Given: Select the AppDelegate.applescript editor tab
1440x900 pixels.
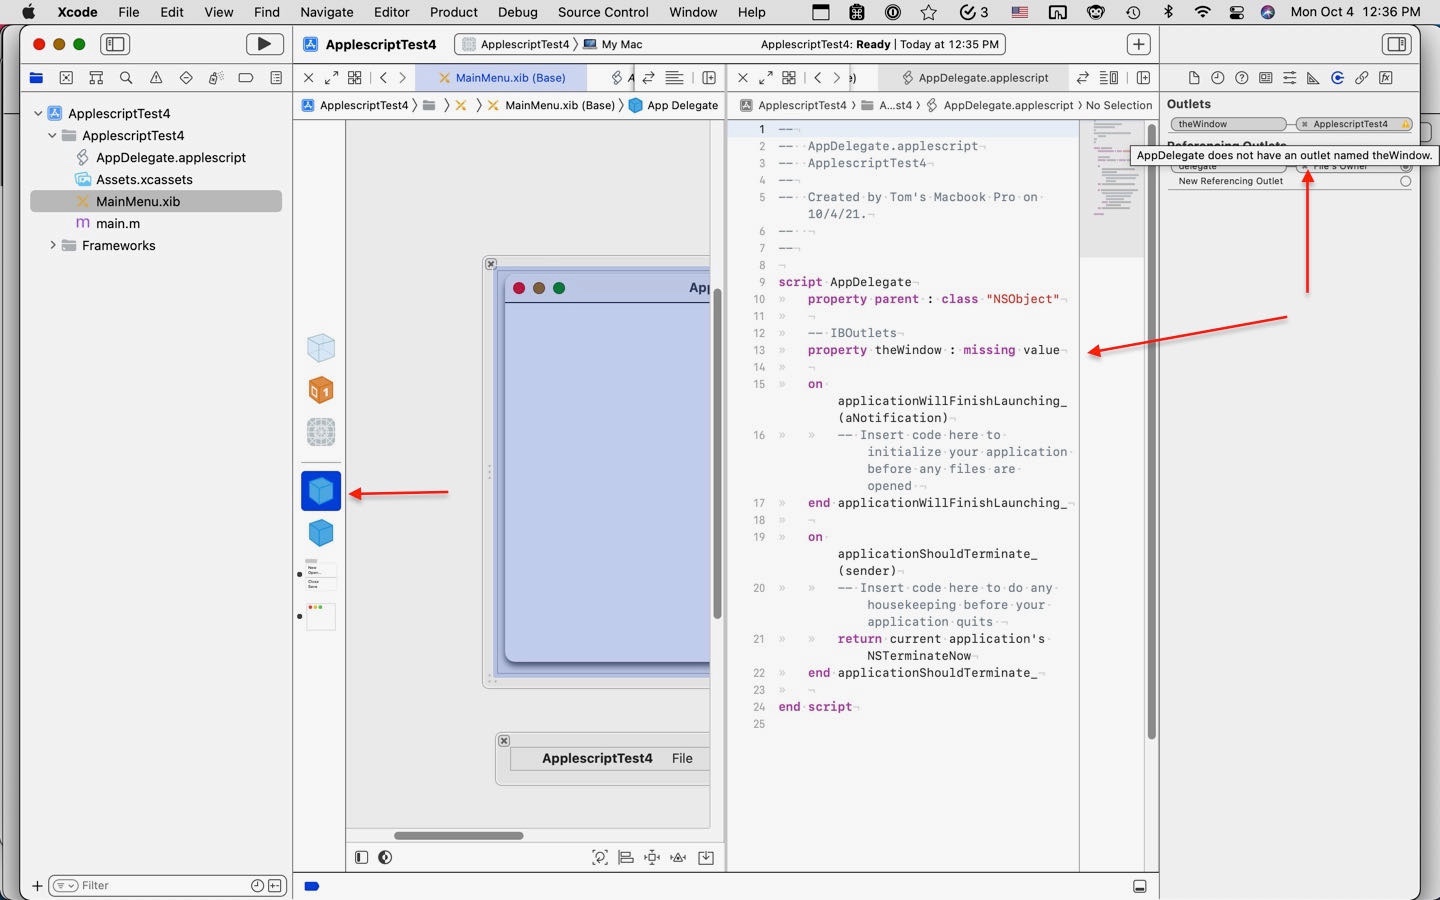Looking at the screenshot, I should [974, 77].
